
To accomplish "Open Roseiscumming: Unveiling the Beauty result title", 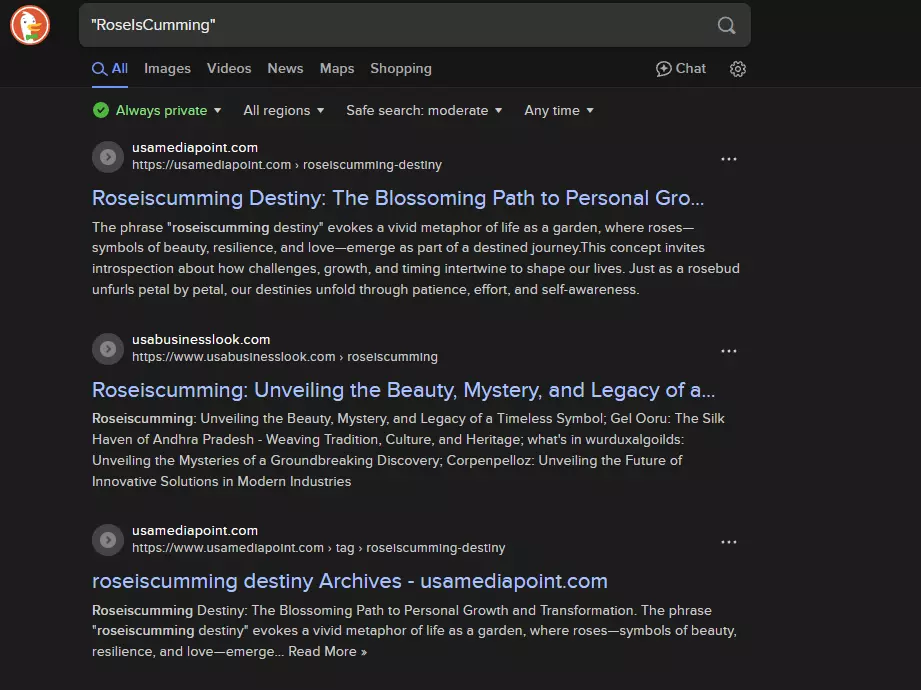I will pos(404,390).
